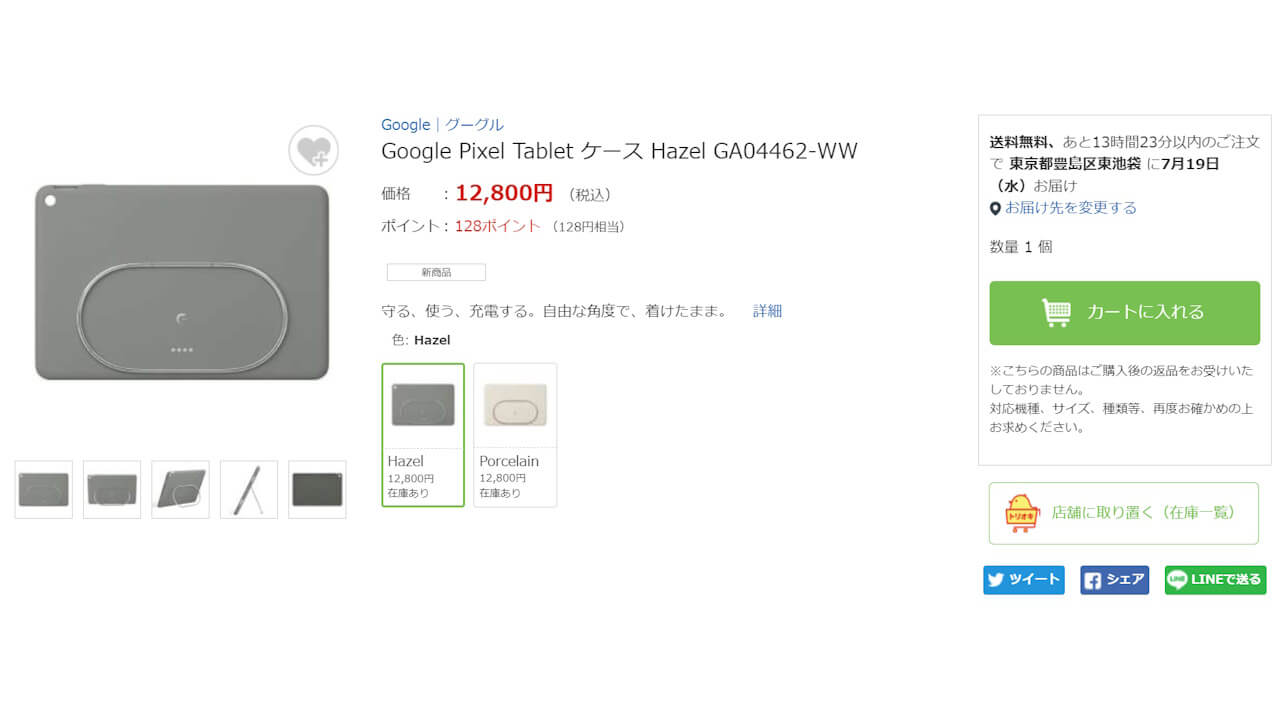This screenshot has width=1280, height=720.
Task: Click the LINE app icon on the send button
Action: tap(1178, 579)
